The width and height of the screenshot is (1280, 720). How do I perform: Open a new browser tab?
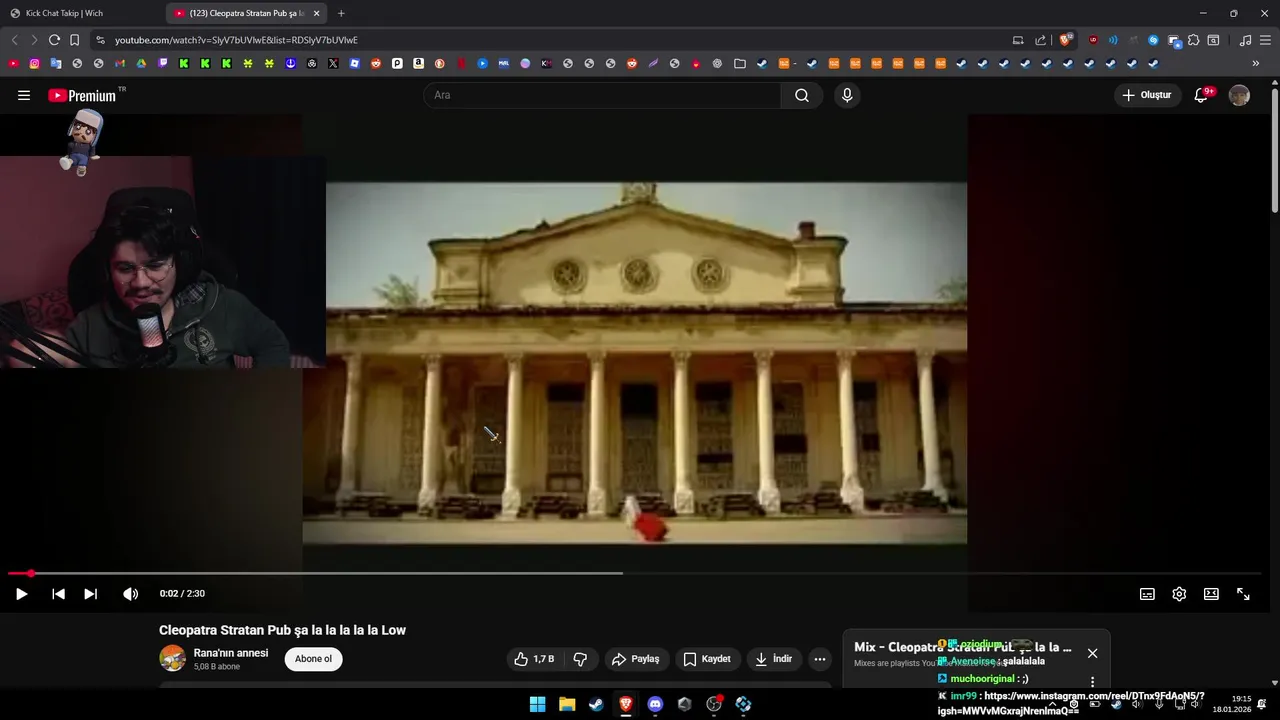tap(341, 13)
